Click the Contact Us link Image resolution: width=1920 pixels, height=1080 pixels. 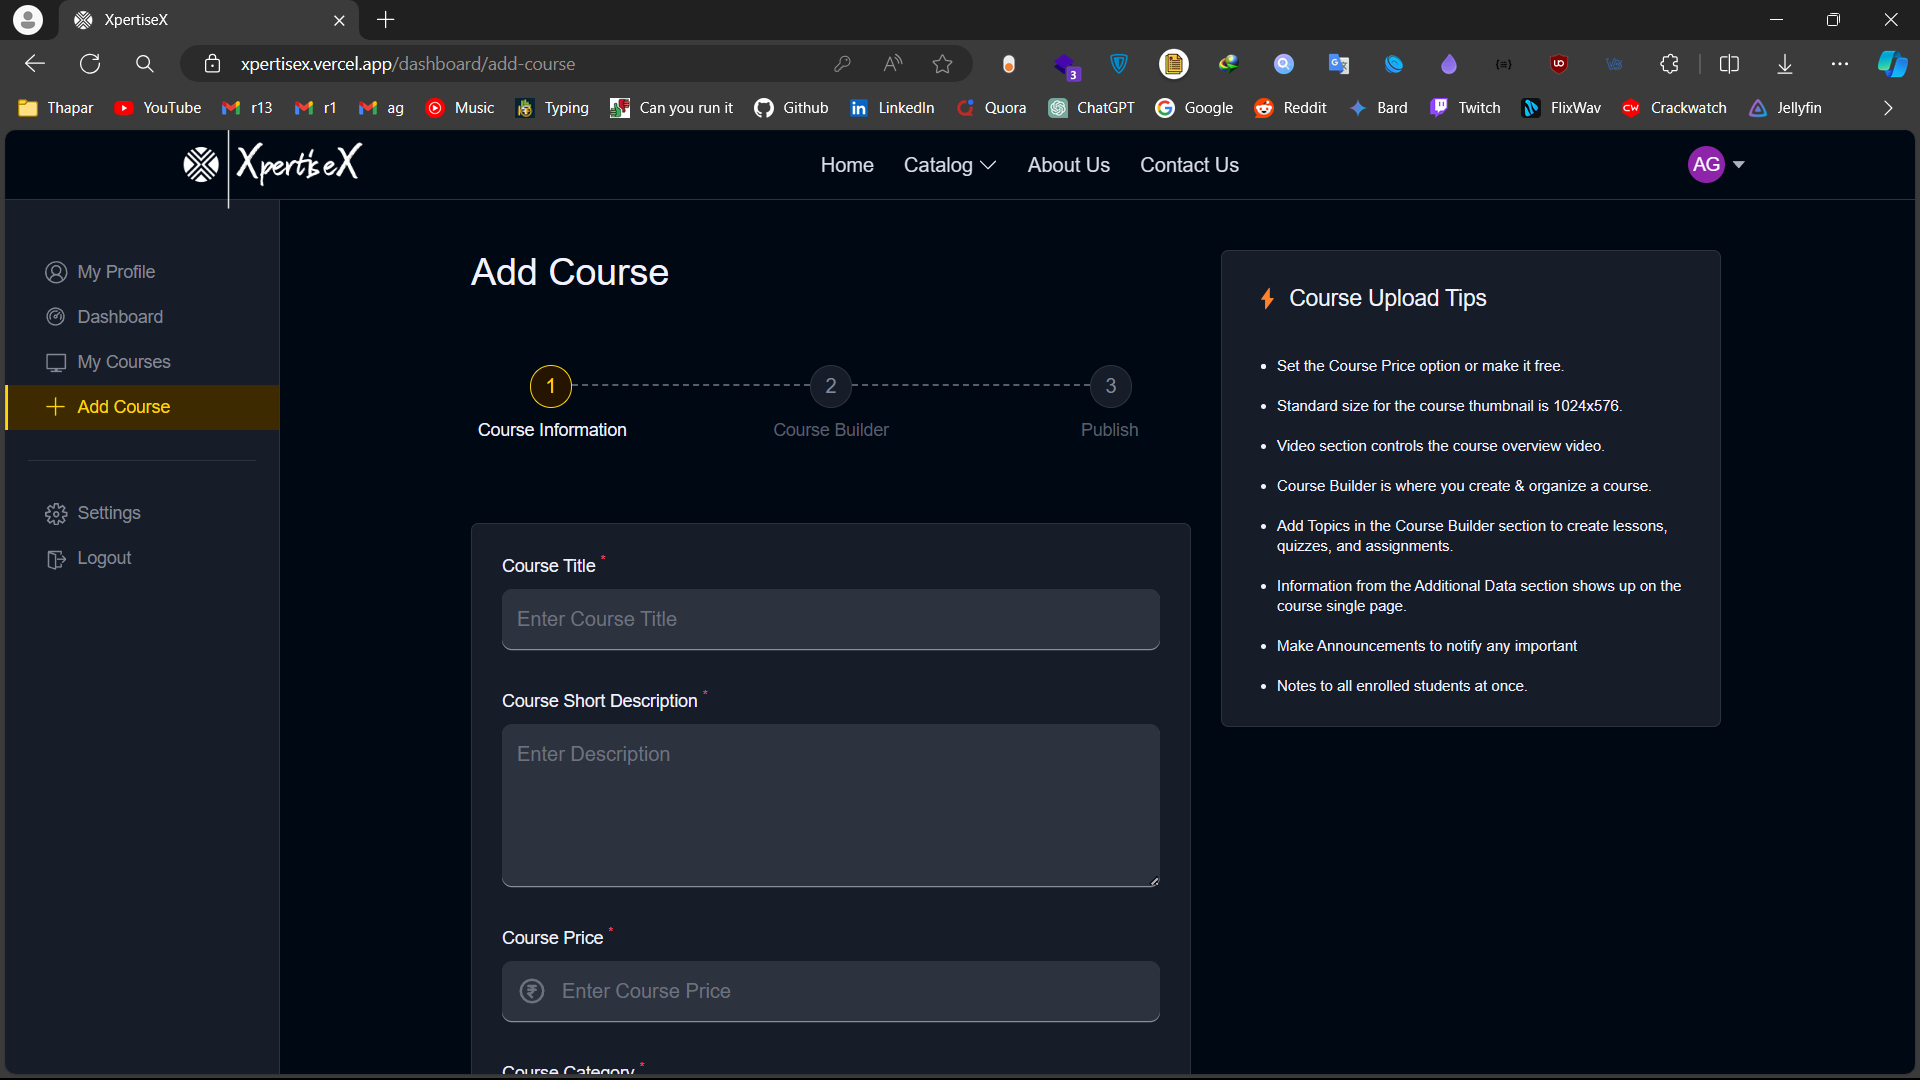pyautogui.click(x=1189, y=165)
